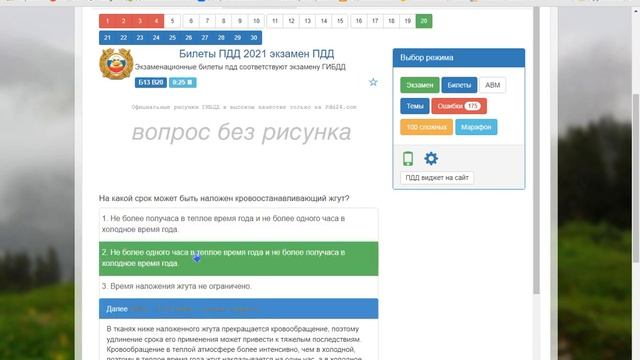Jump to question 14
640x360 pixels.
(x=324, y=21)
